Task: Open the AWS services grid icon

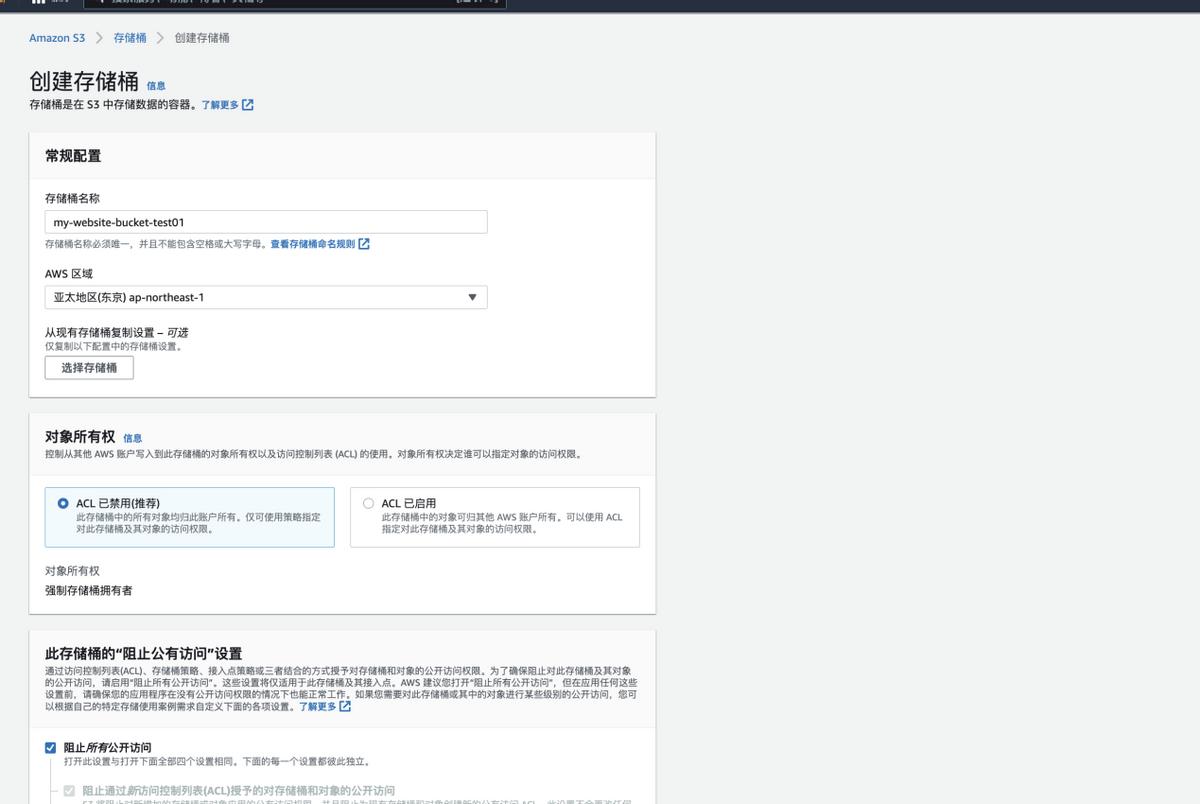Action: [x=40, y=3]
